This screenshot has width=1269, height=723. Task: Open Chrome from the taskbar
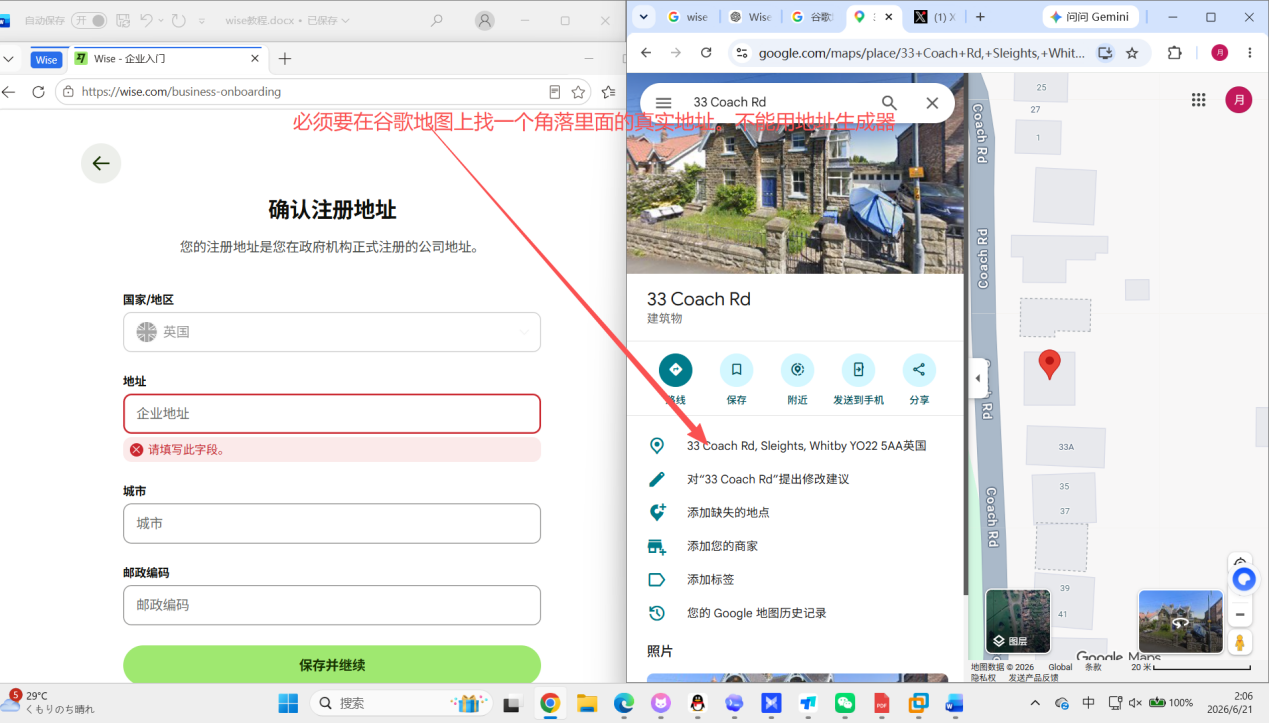(549, 703)
